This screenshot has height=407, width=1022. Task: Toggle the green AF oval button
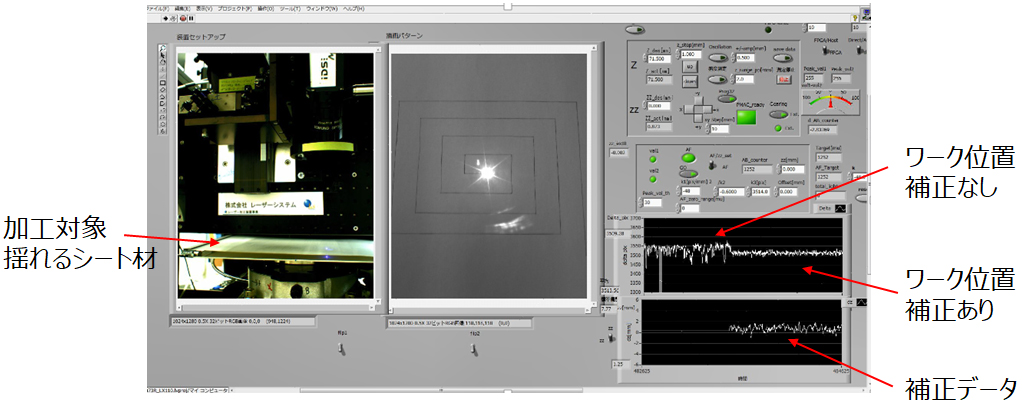coord(688,157)
